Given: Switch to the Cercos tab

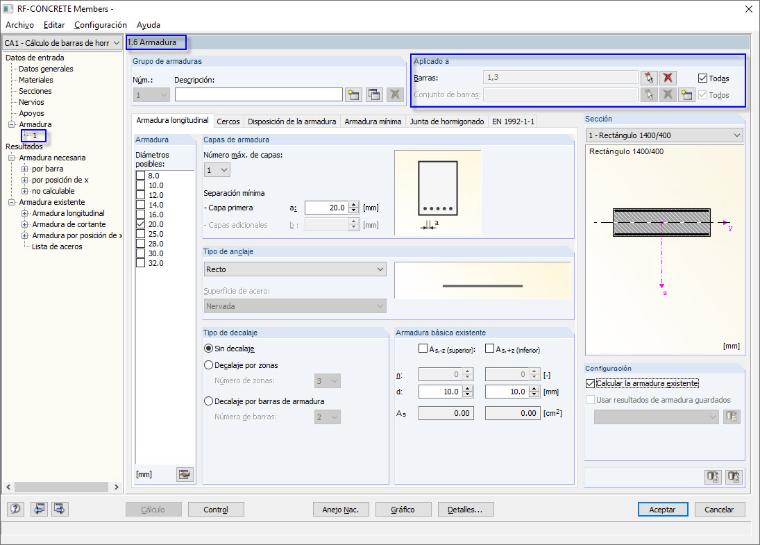Looking at the screenshot, I should 228,121.
